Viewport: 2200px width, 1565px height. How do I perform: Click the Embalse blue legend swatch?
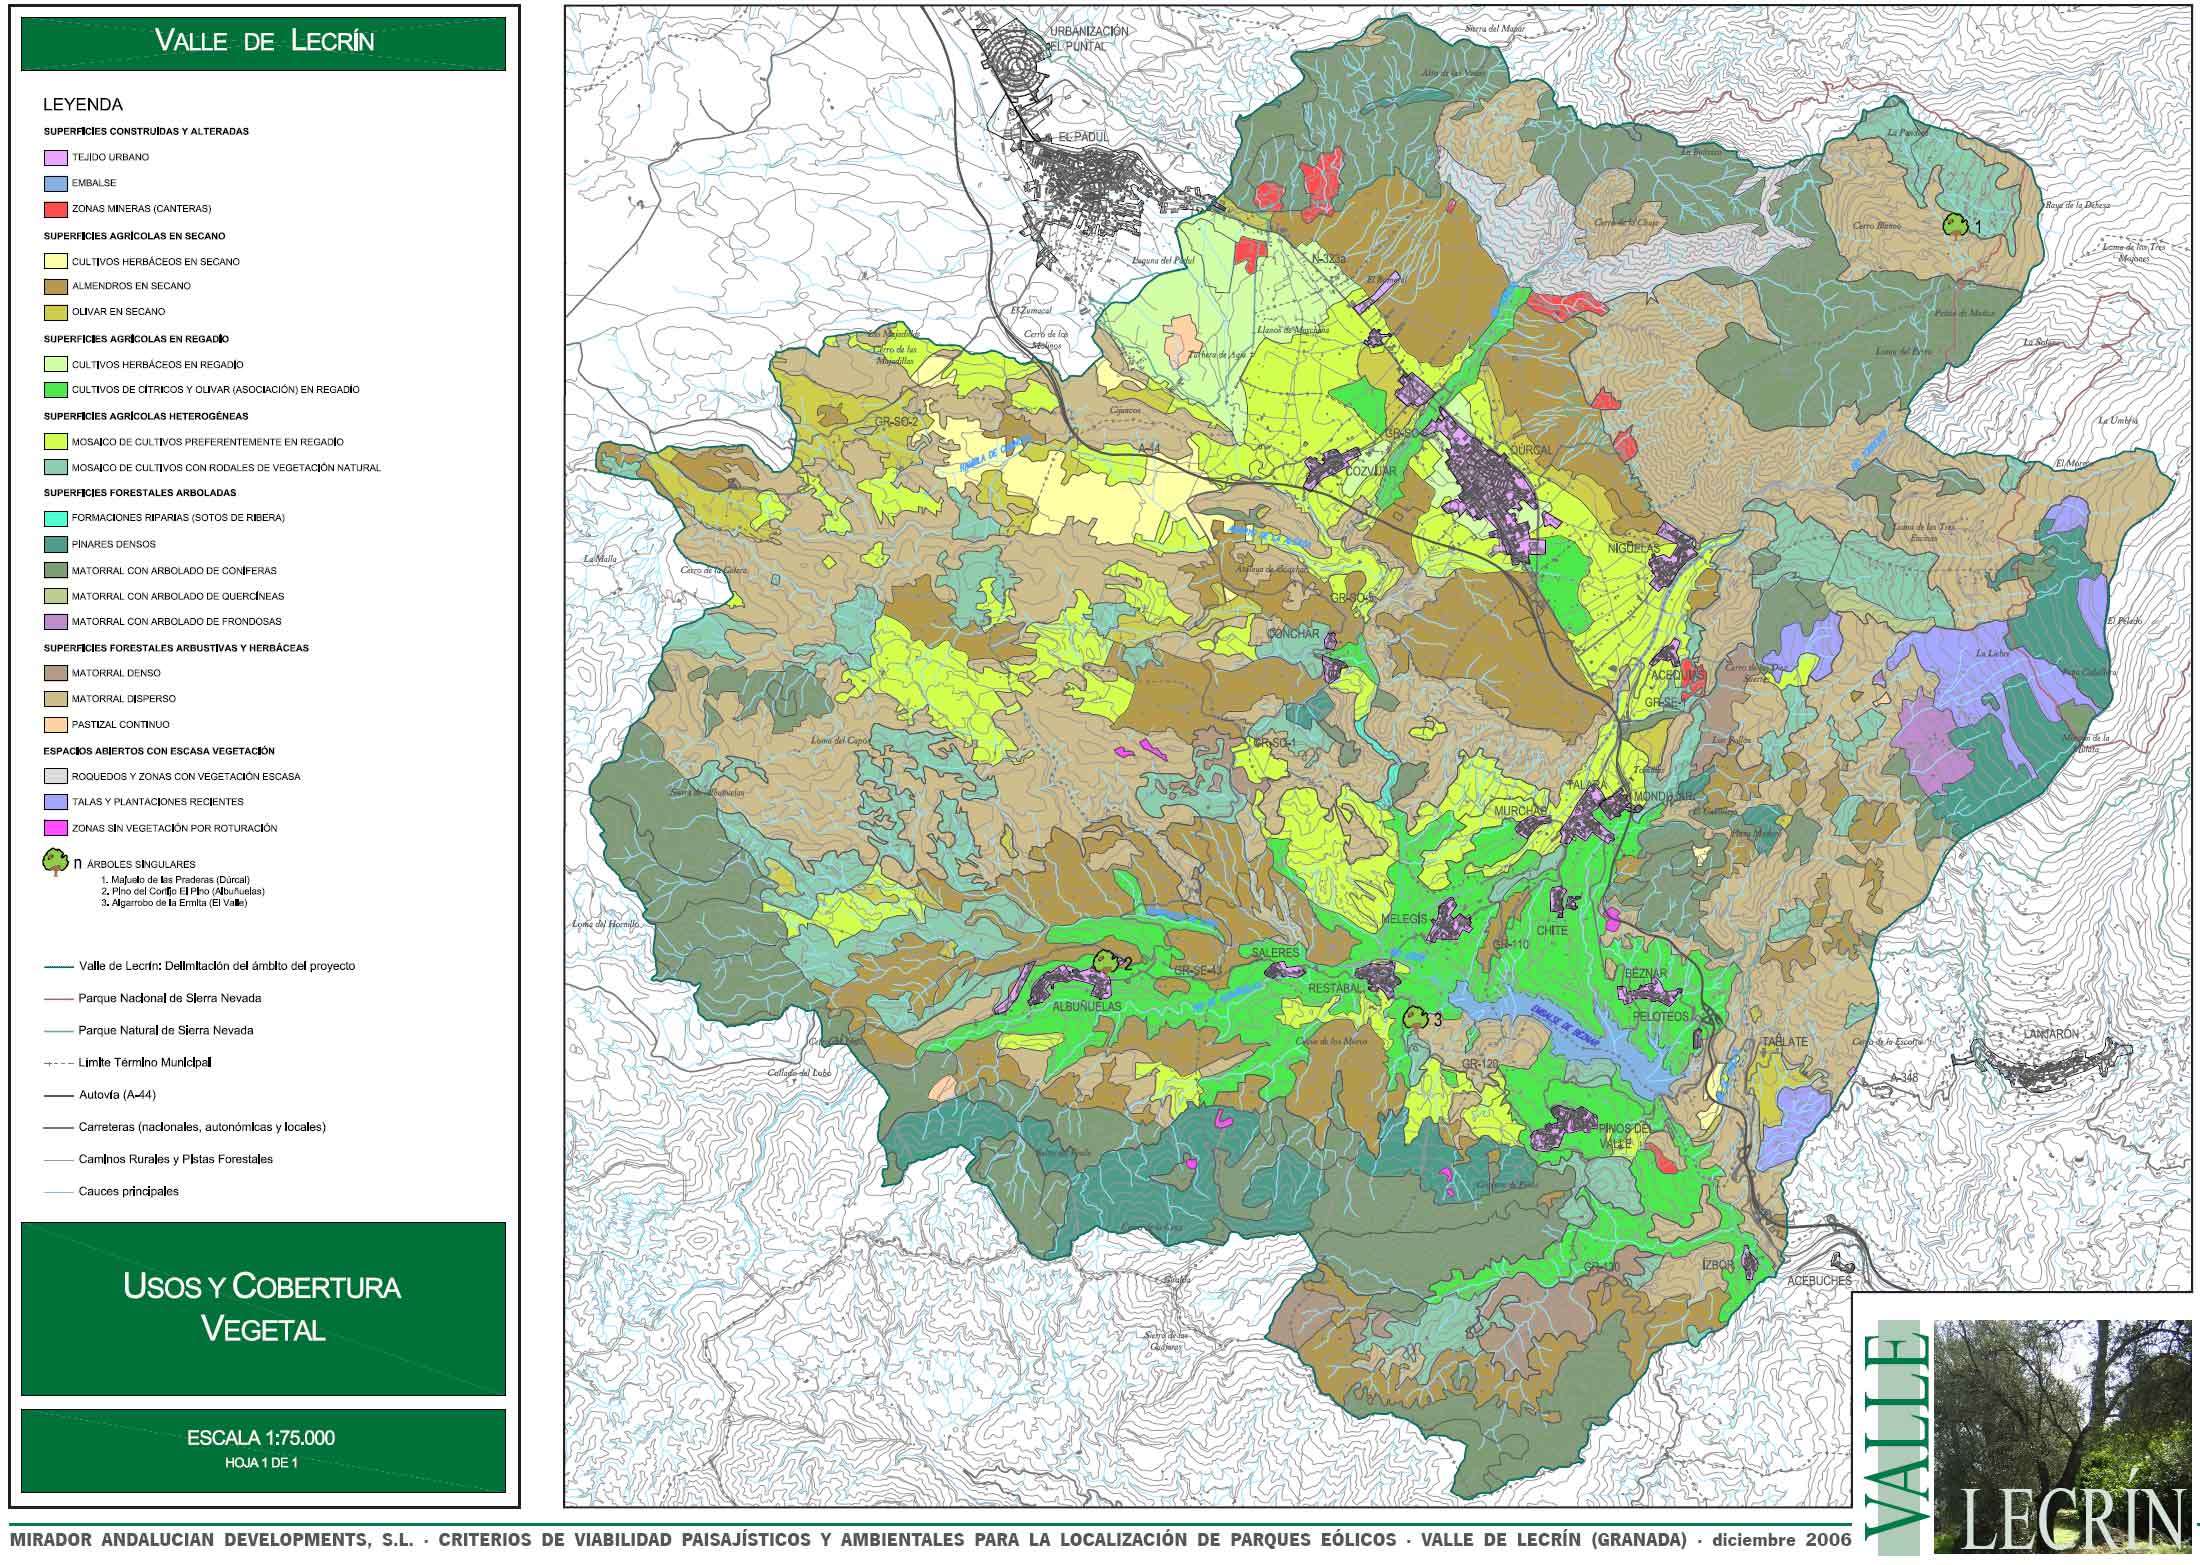[x=56, y=184]
